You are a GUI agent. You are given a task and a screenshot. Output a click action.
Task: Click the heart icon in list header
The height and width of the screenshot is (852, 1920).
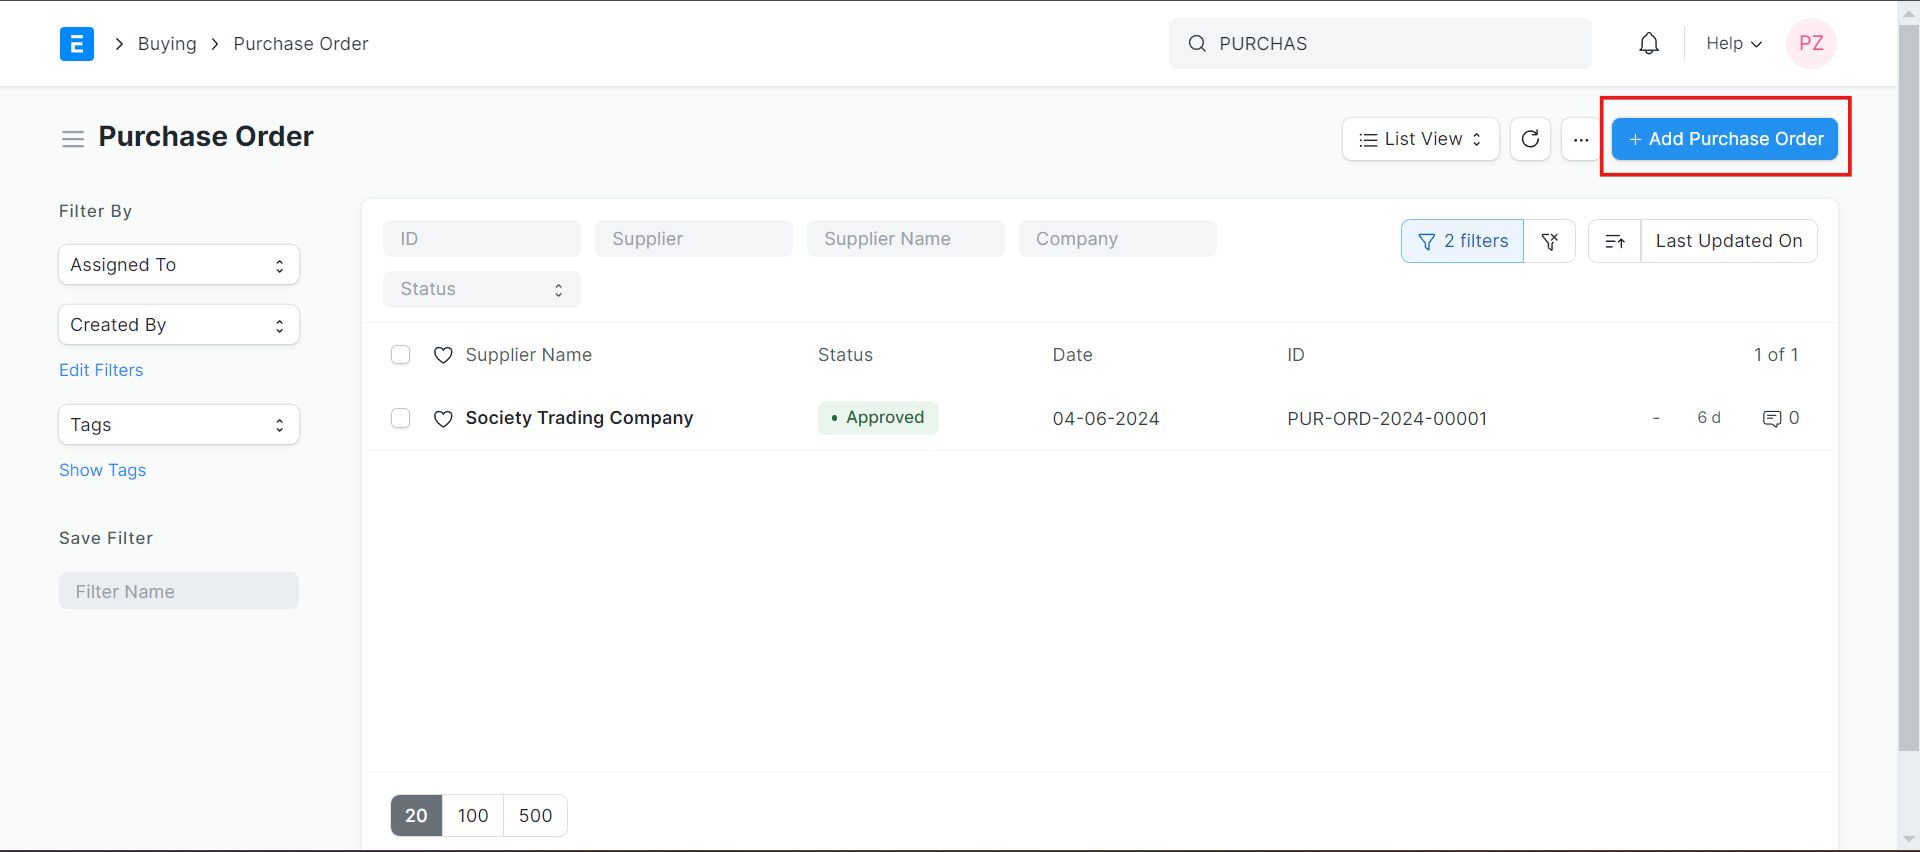tap(443, 355)
